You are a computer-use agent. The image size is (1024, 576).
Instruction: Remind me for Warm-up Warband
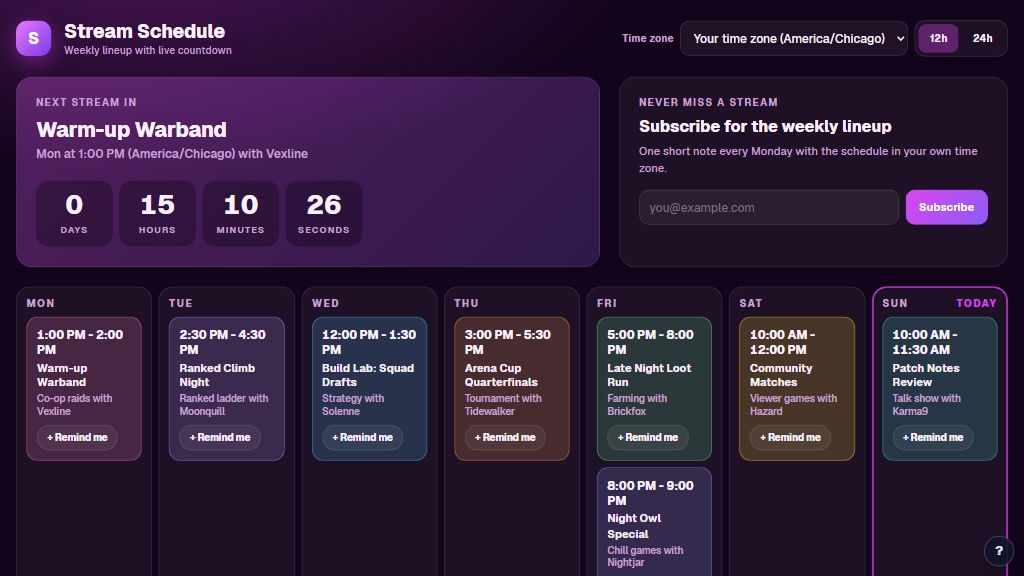tap(77, 438)
